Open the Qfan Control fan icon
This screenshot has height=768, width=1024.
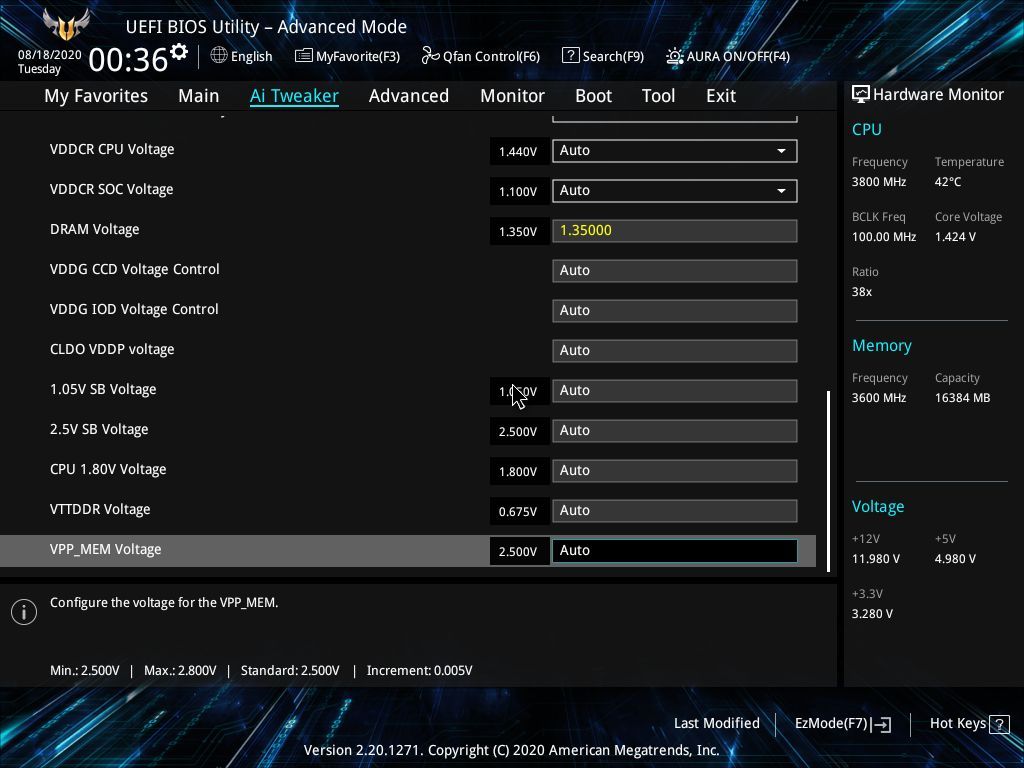pos(430,56)
